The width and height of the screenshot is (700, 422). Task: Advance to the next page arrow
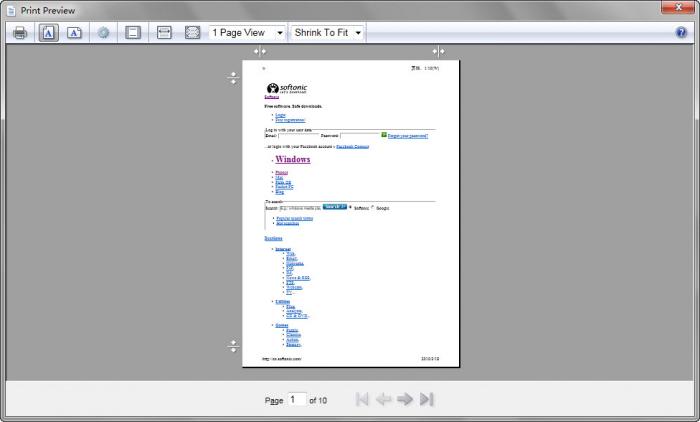405,399
